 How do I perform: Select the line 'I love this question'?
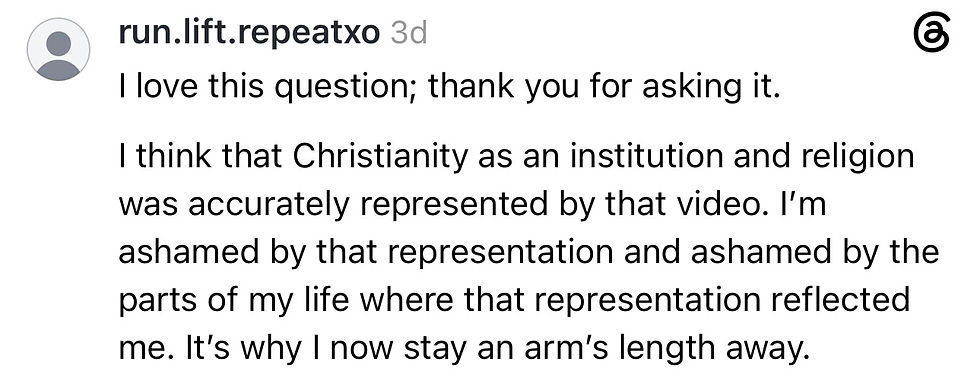[x=449, y=88]
